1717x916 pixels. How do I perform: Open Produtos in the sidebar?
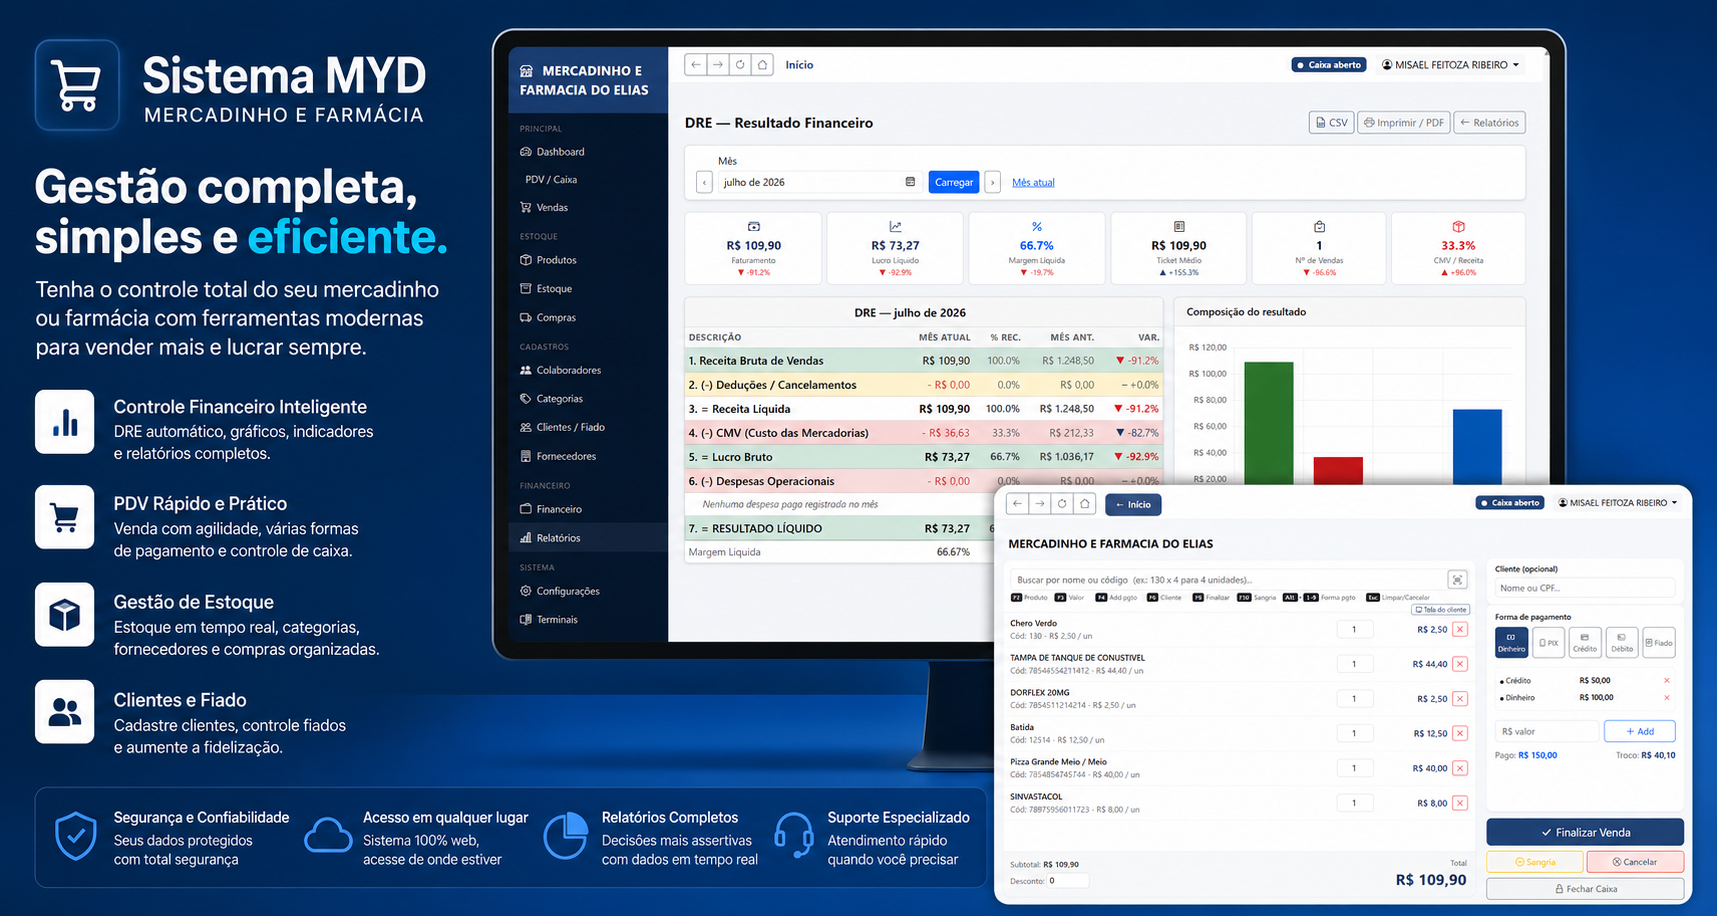548,260
